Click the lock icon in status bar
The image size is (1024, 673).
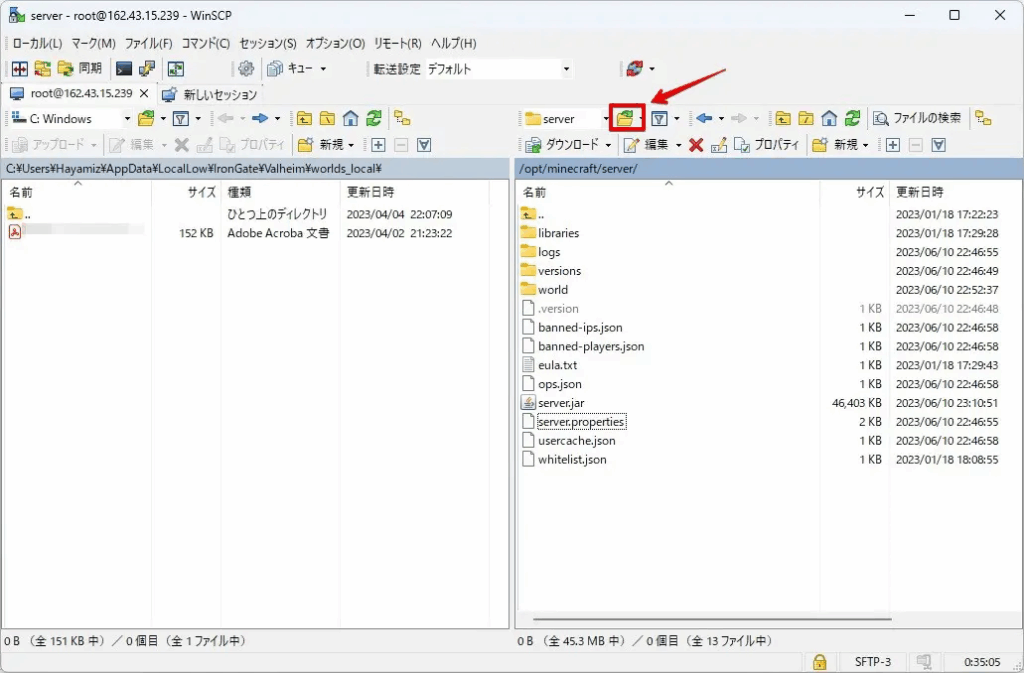(x=819, y=662)
